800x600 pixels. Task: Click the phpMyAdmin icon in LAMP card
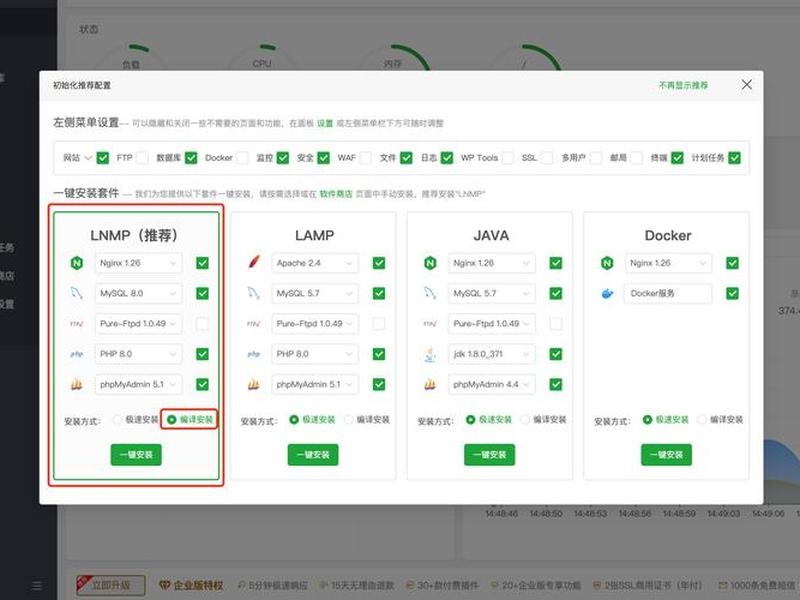[x=254, y=384]
